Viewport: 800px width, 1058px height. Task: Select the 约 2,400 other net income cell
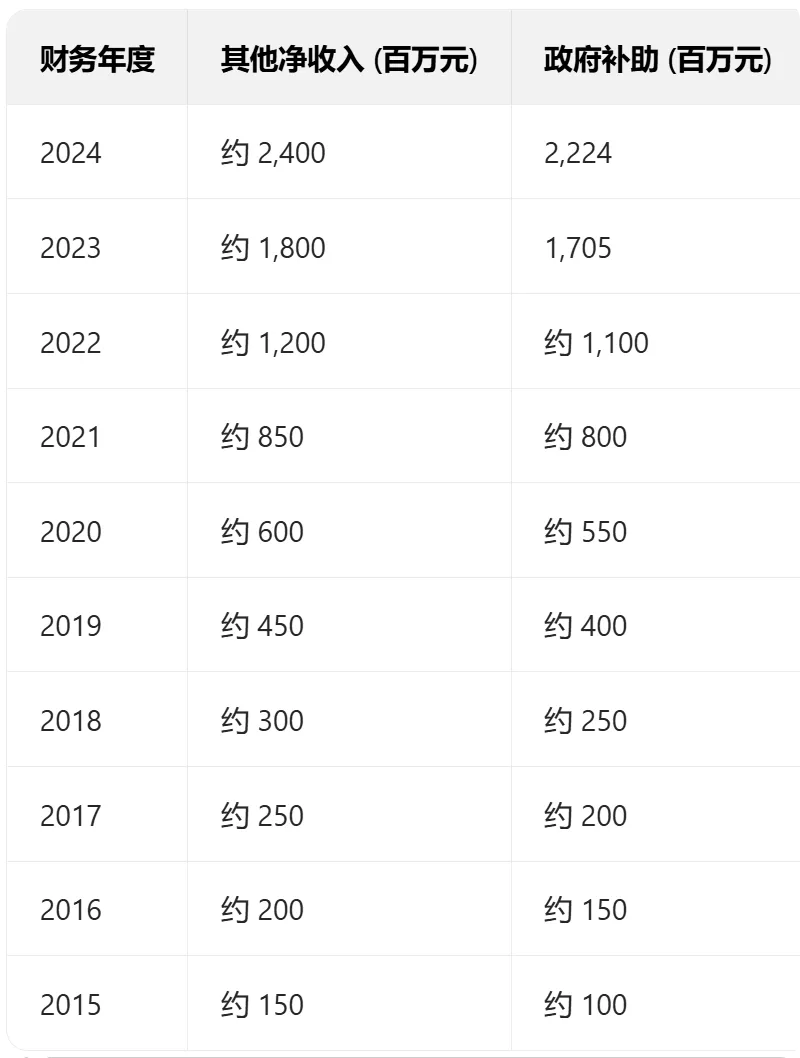[x=273, y=153]
